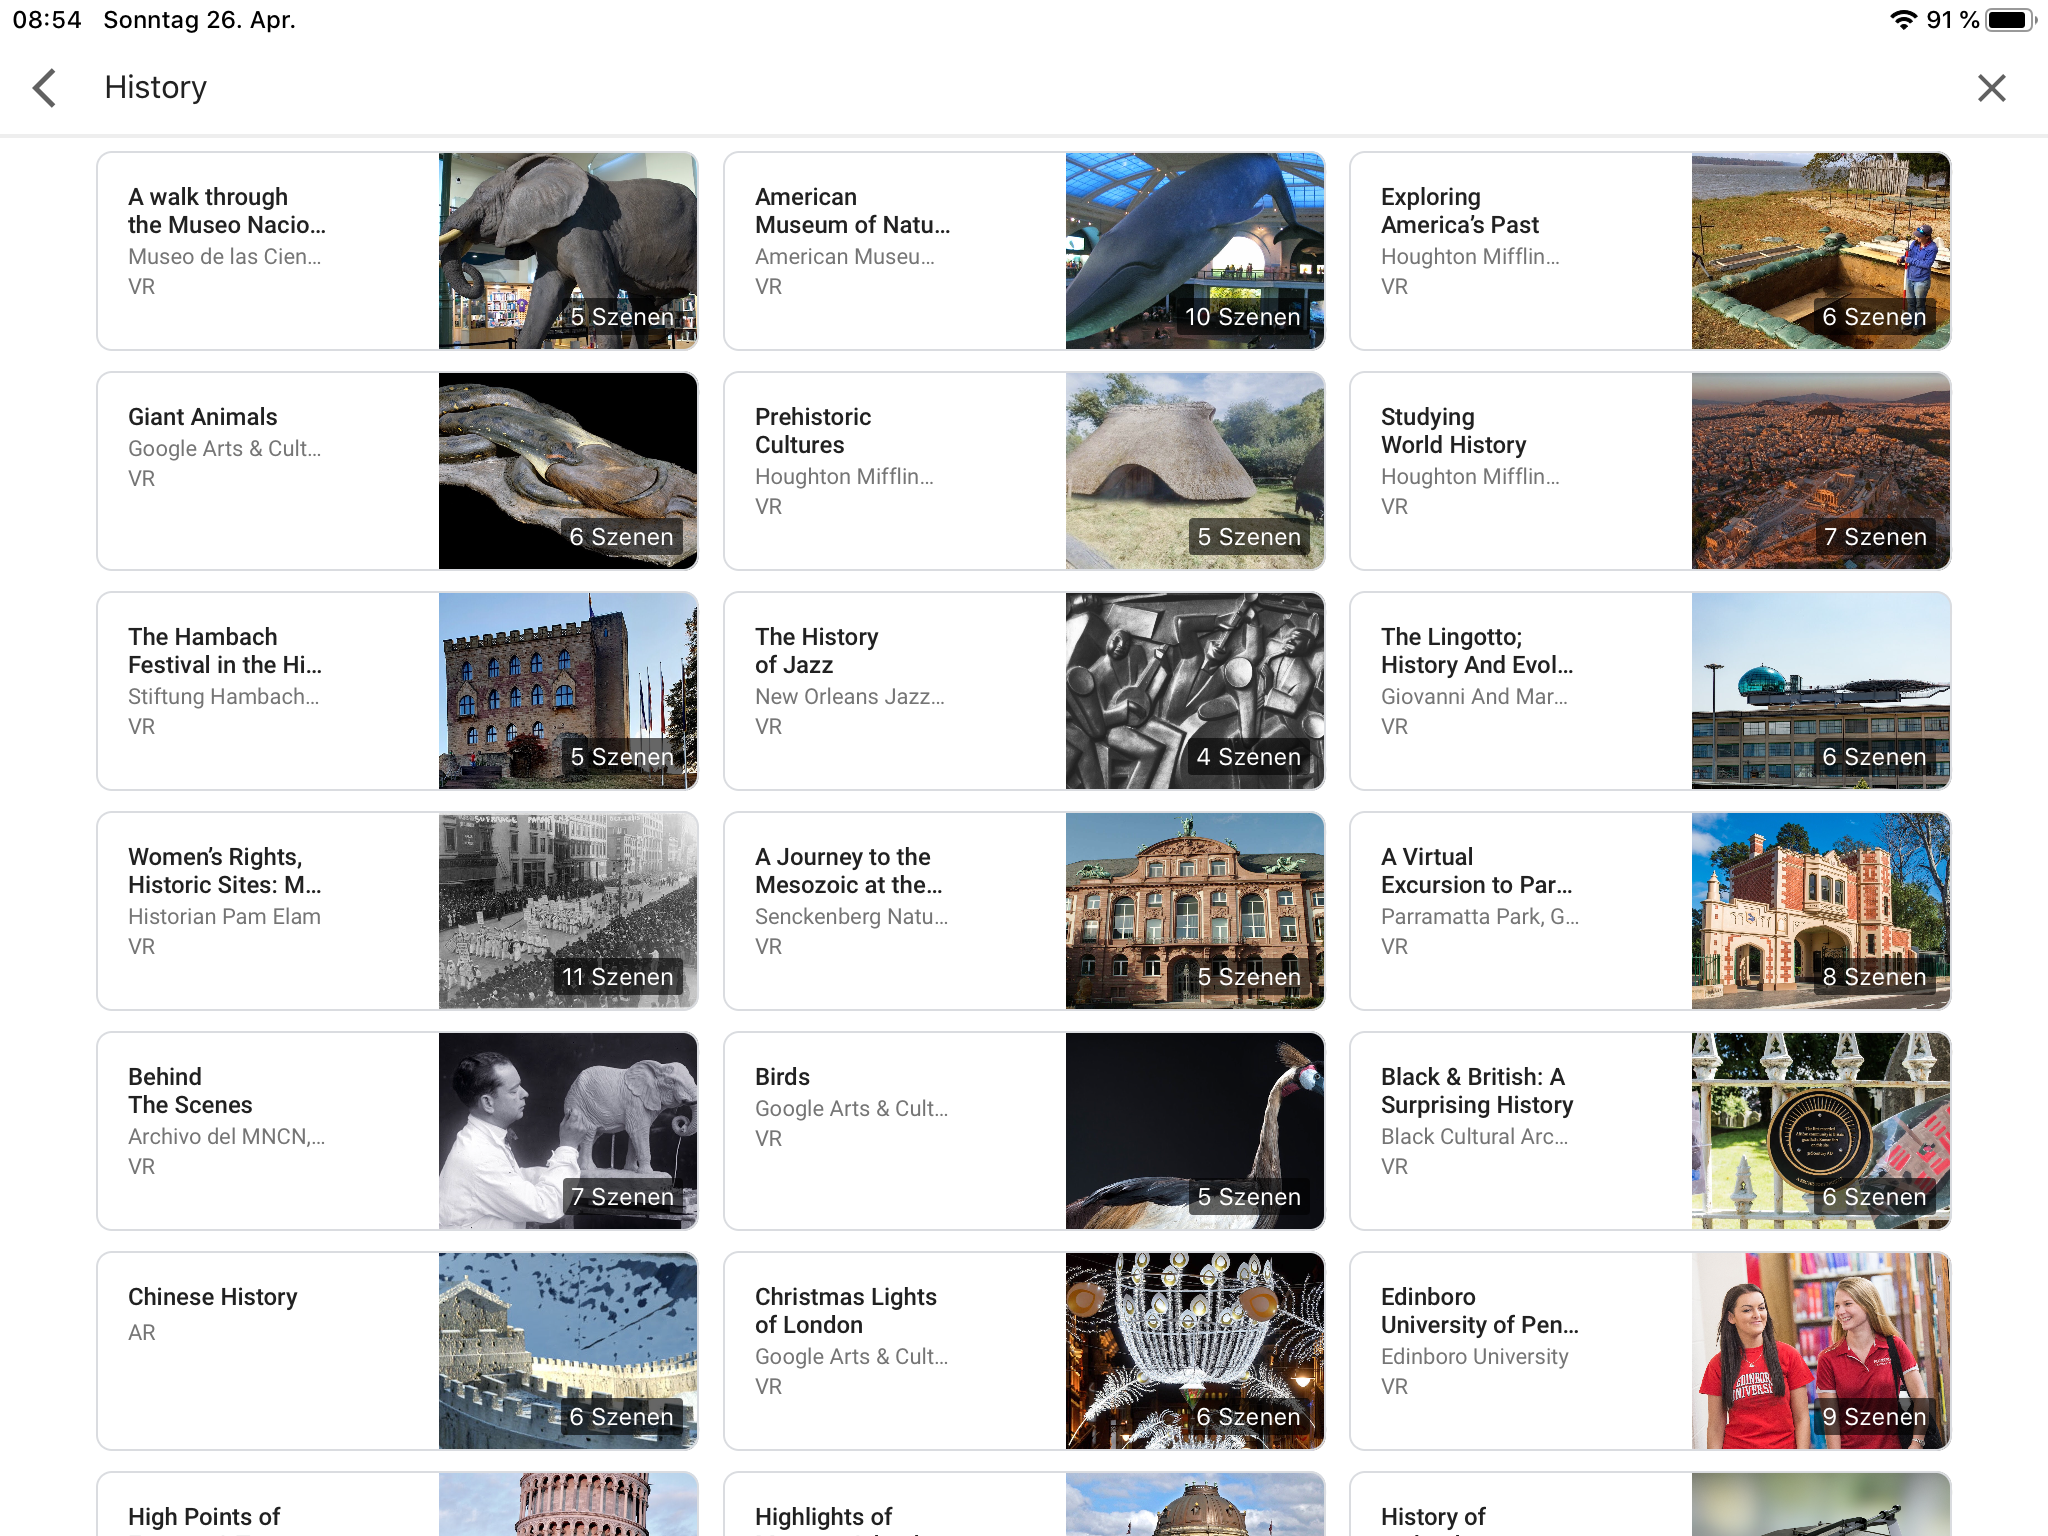
Task: Tap 'A Virtual Excursion to Par...' title
Action: [1477, 871]
